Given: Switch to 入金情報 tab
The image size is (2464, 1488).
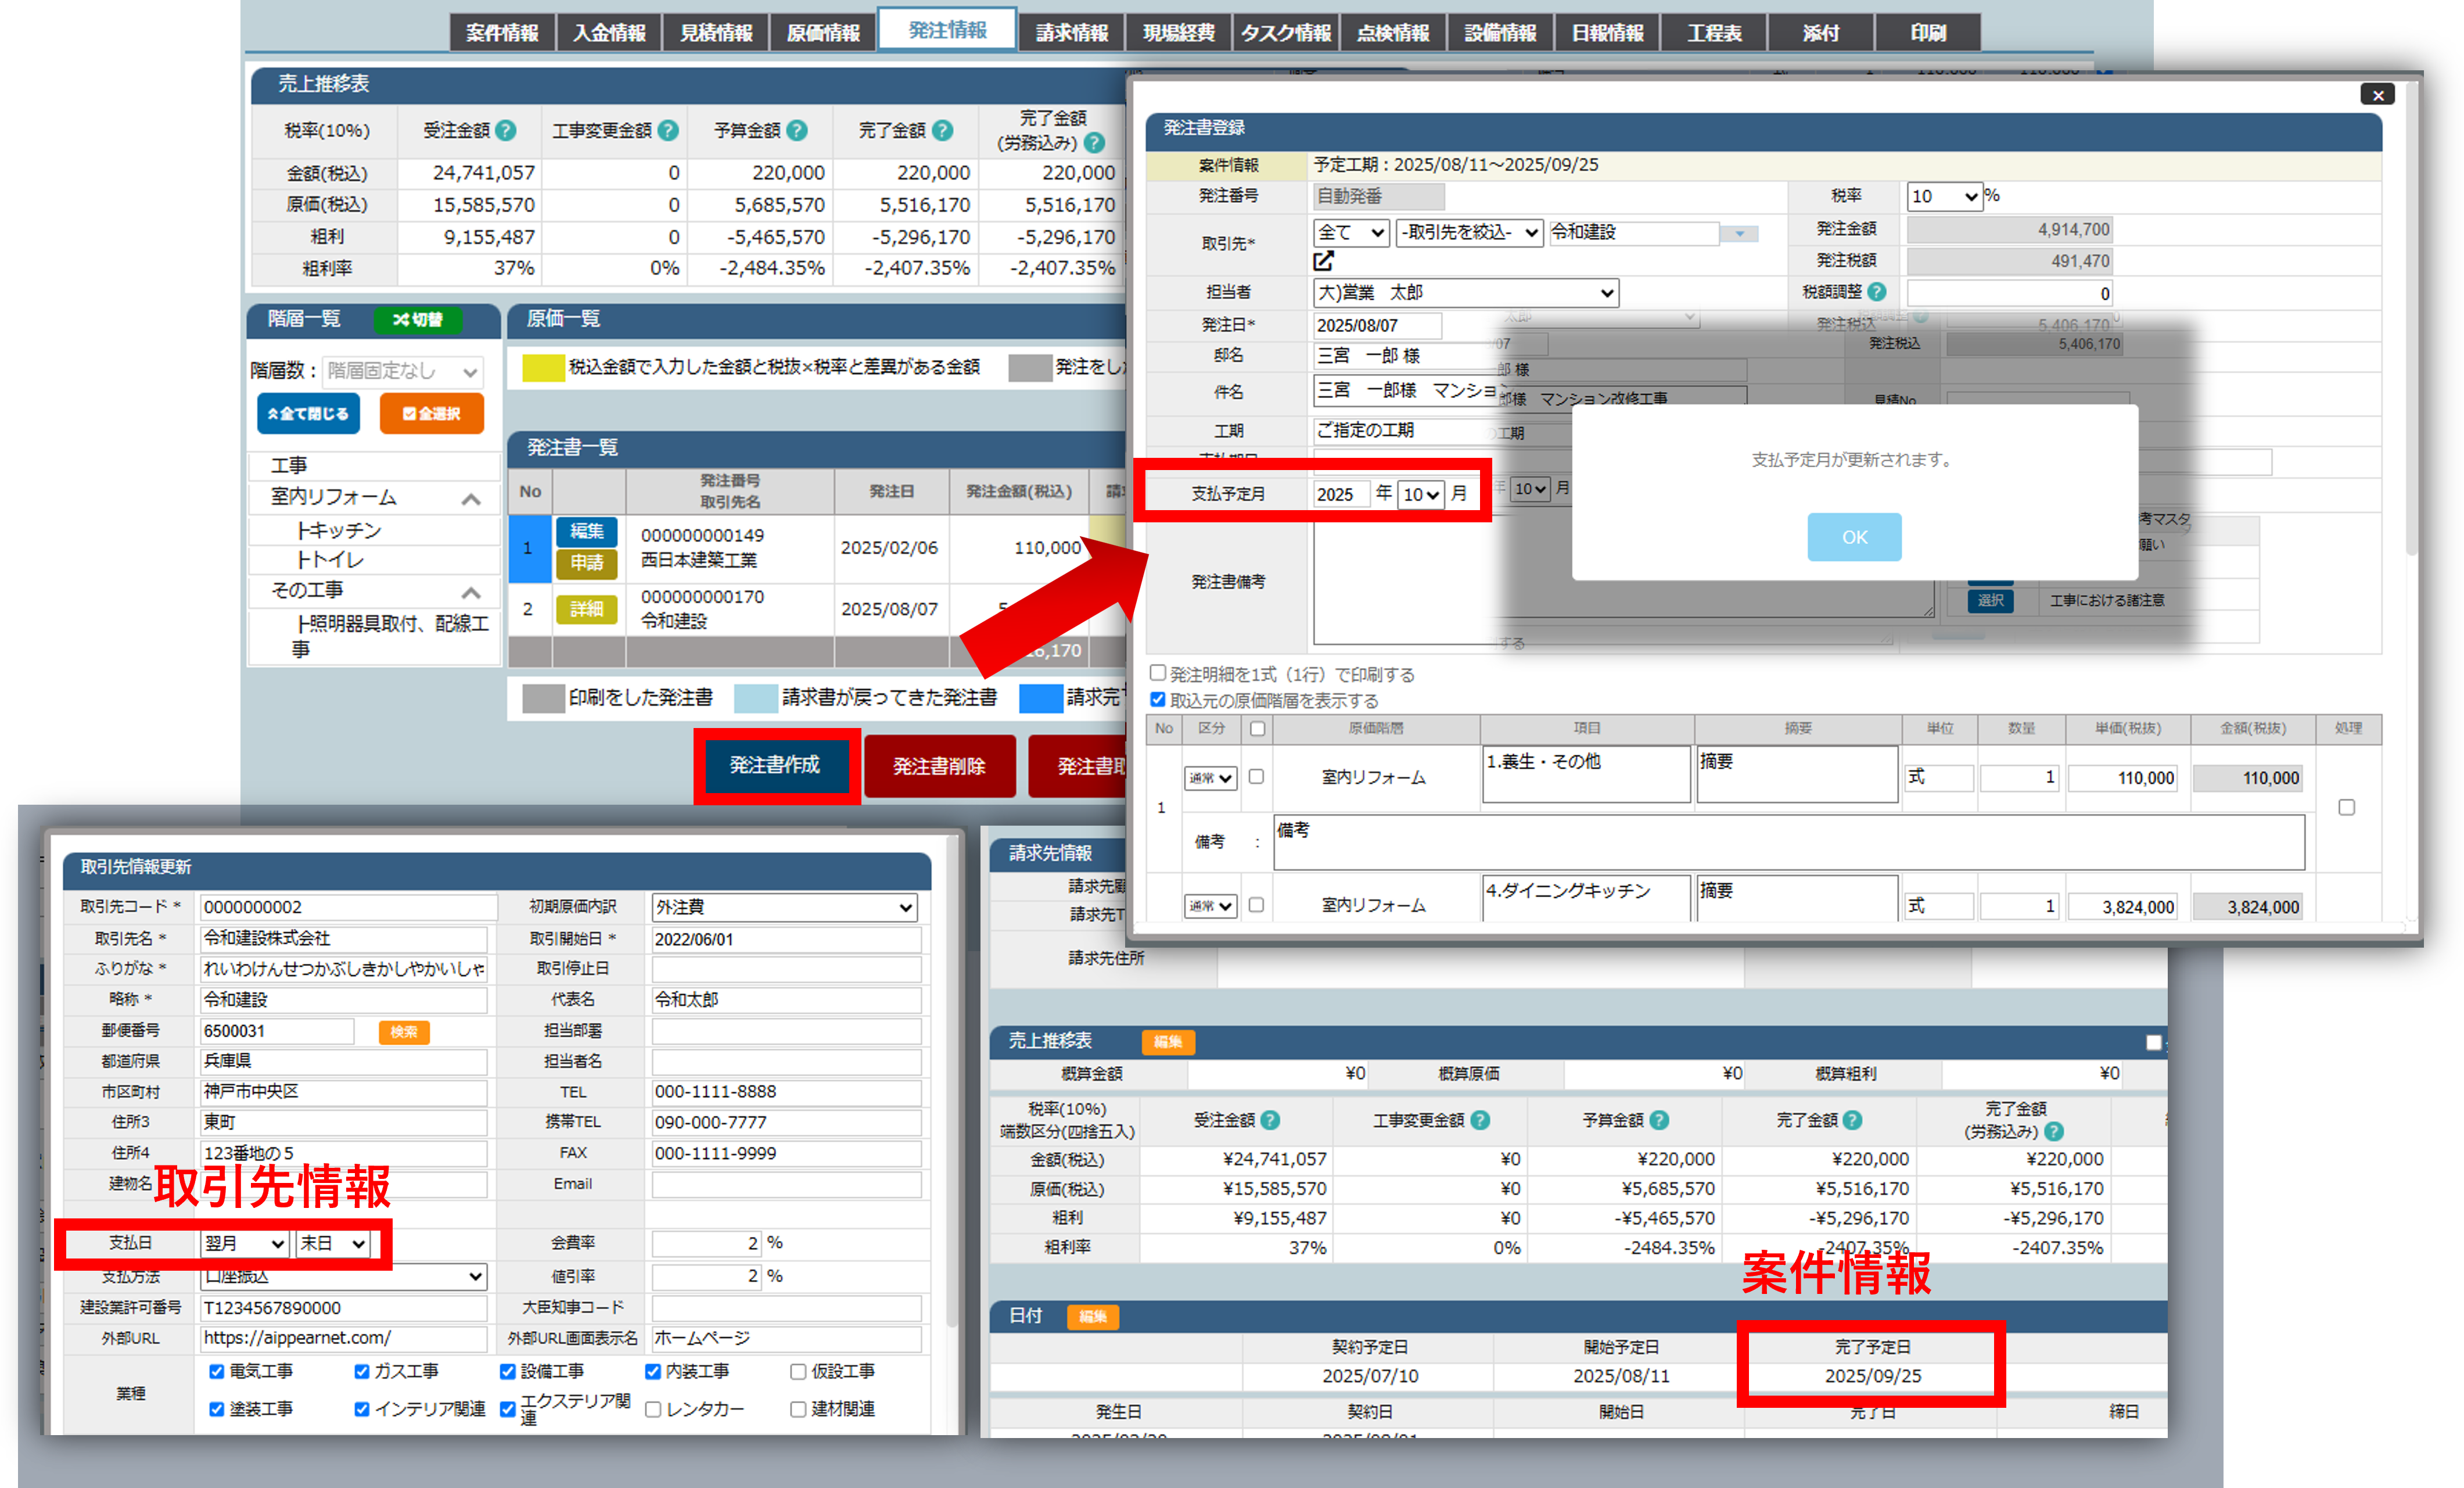Looking at the screenshot, I should (x=609, y=32).
